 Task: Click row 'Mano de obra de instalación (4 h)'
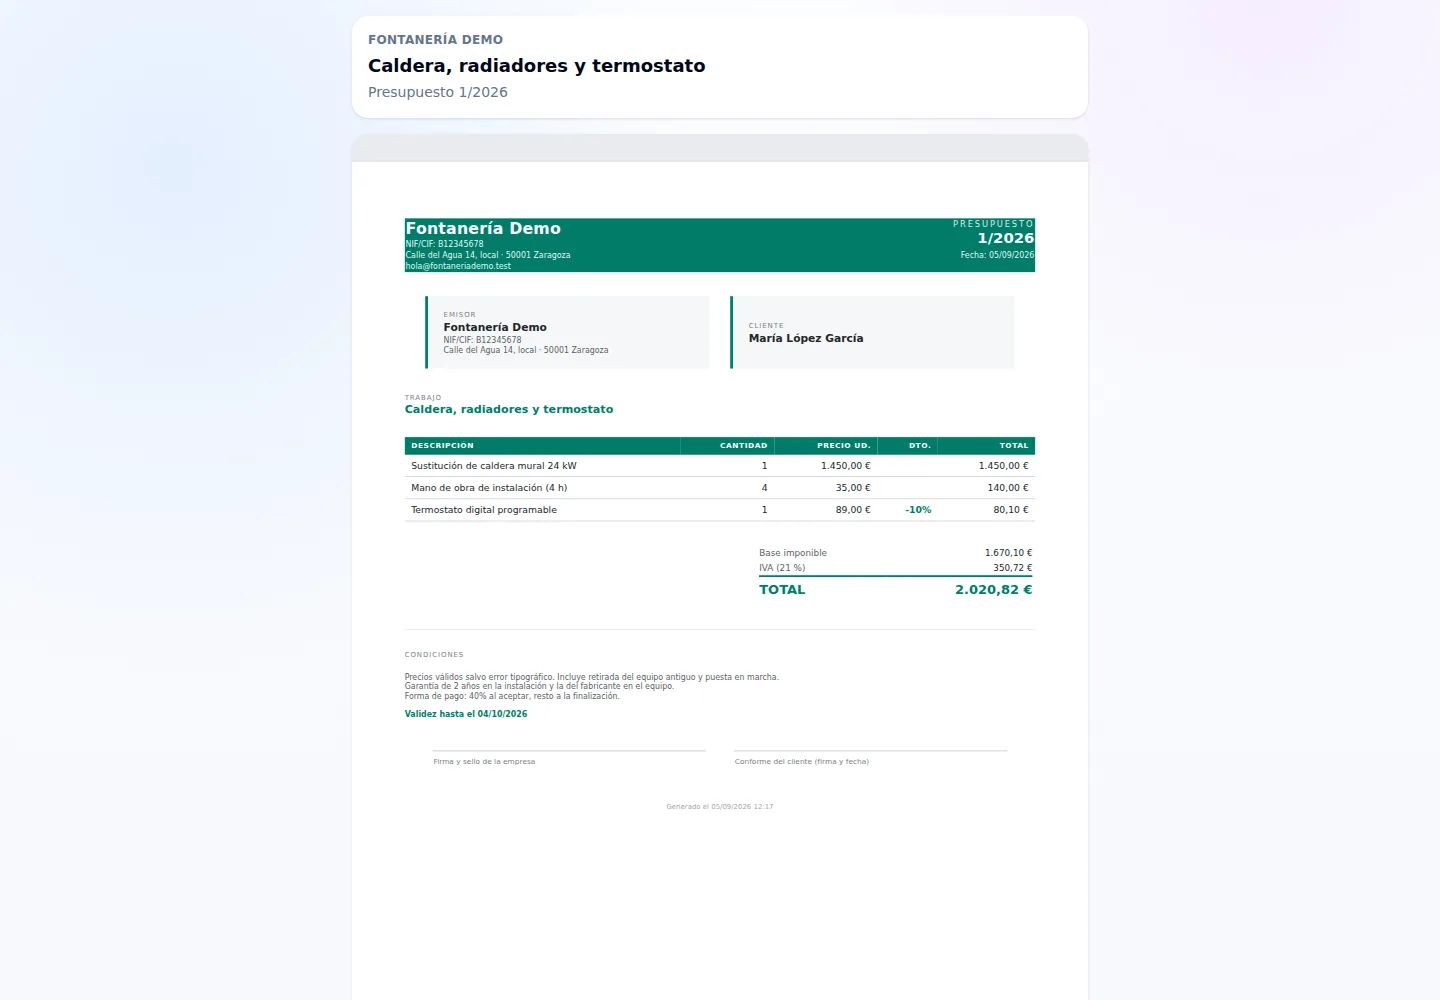point(720,488)
